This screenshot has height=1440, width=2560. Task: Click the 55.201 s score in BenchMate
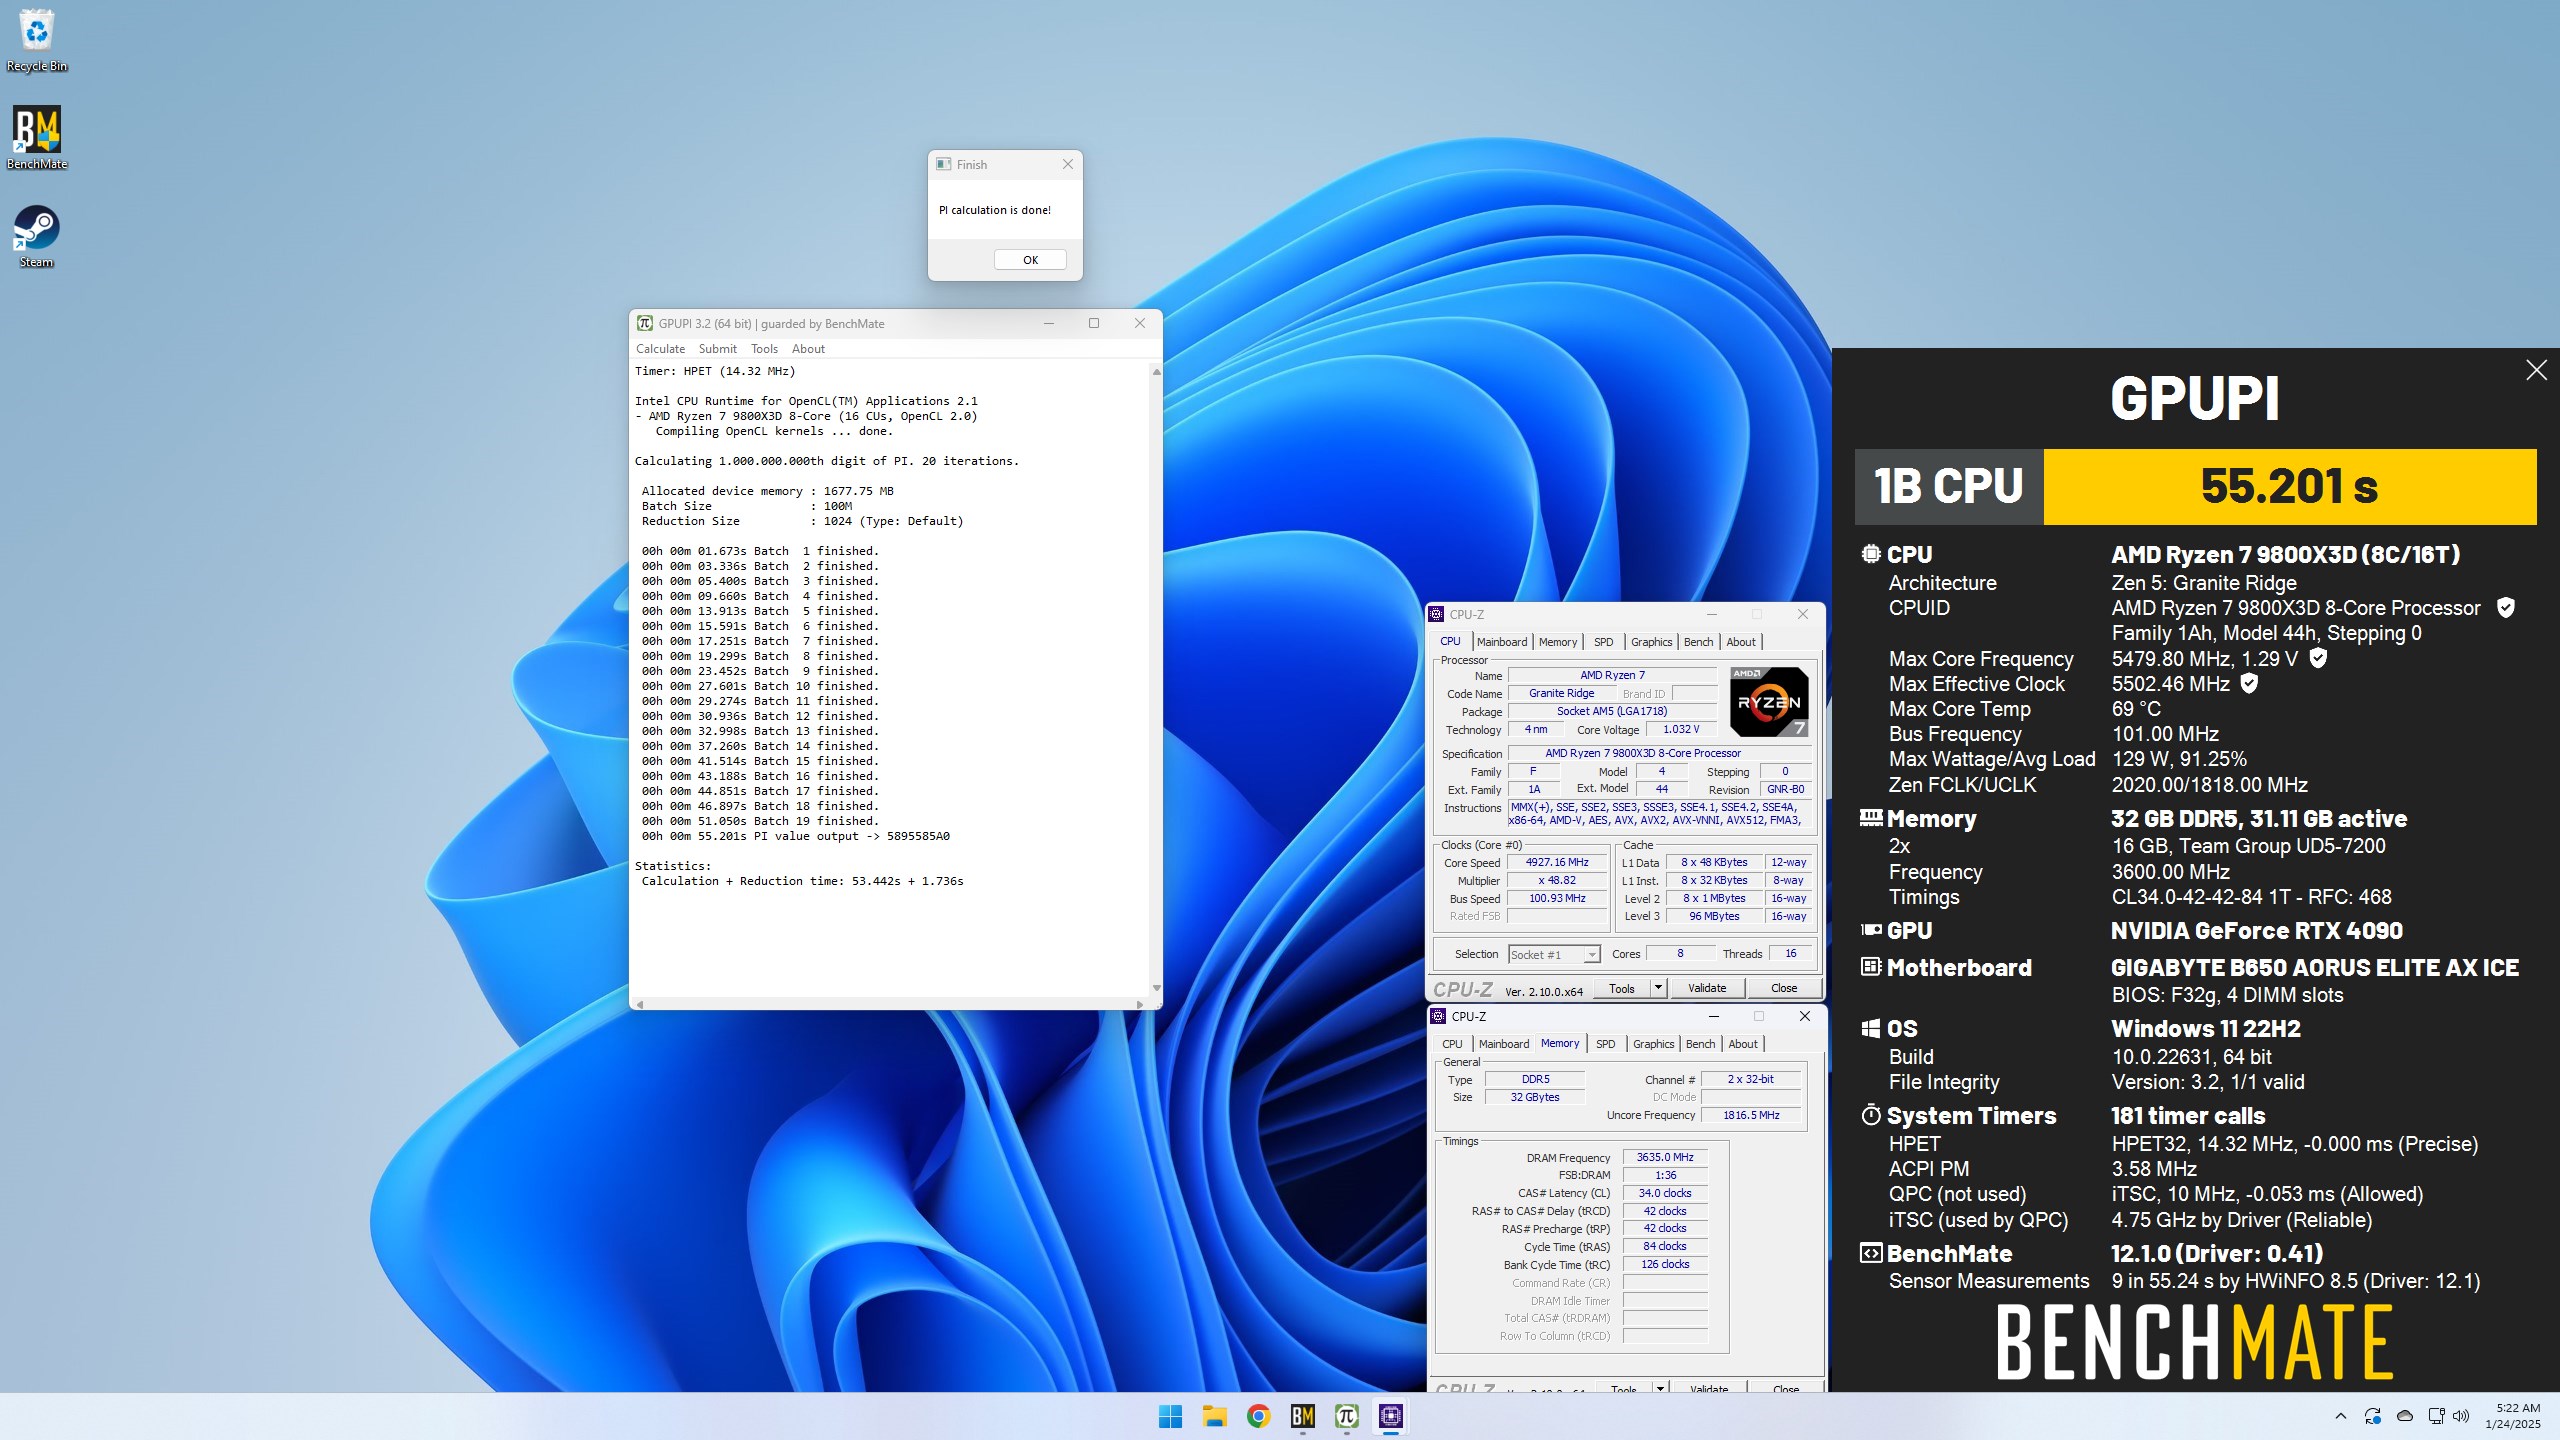2289,486
